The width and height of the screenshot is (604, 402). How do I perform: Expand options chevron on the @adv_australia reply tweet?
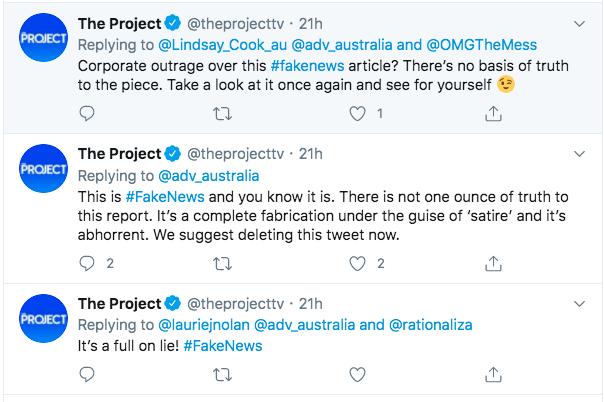[579, 154]
